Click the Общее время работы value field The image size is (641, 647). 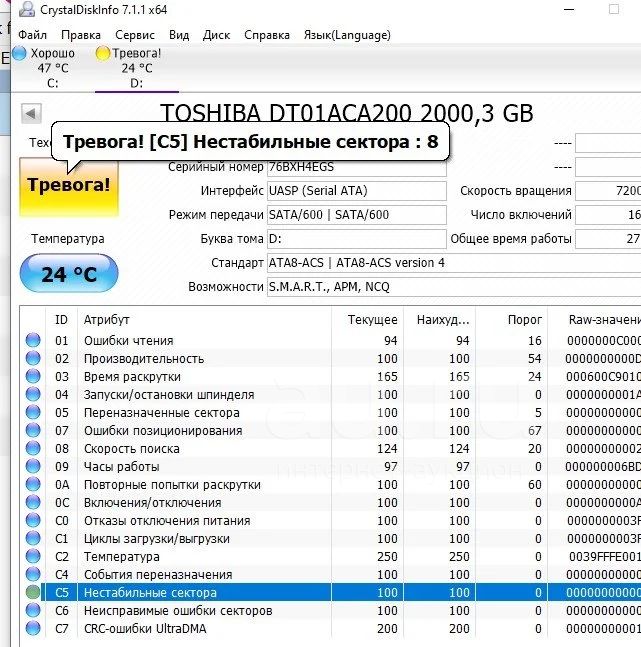pos(608,239)
